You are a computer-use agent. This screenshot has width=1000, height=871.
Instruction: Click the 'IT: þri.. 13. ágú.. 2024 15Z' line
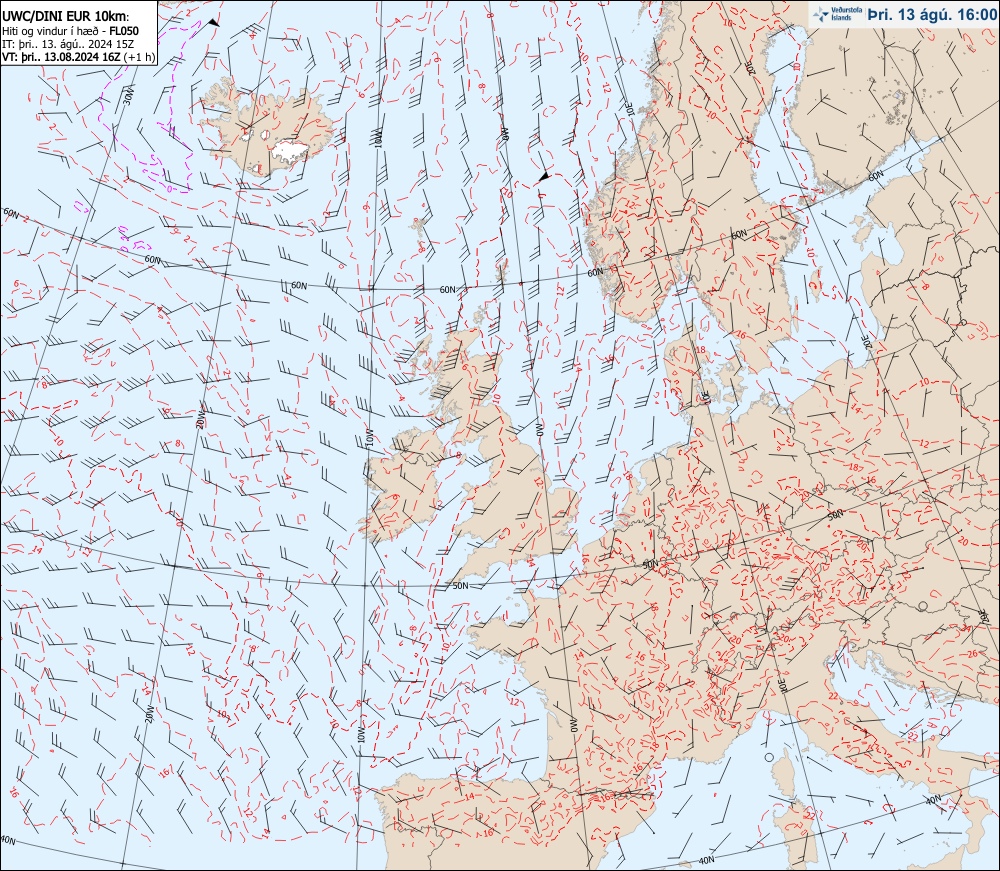[x=69, y=43]
